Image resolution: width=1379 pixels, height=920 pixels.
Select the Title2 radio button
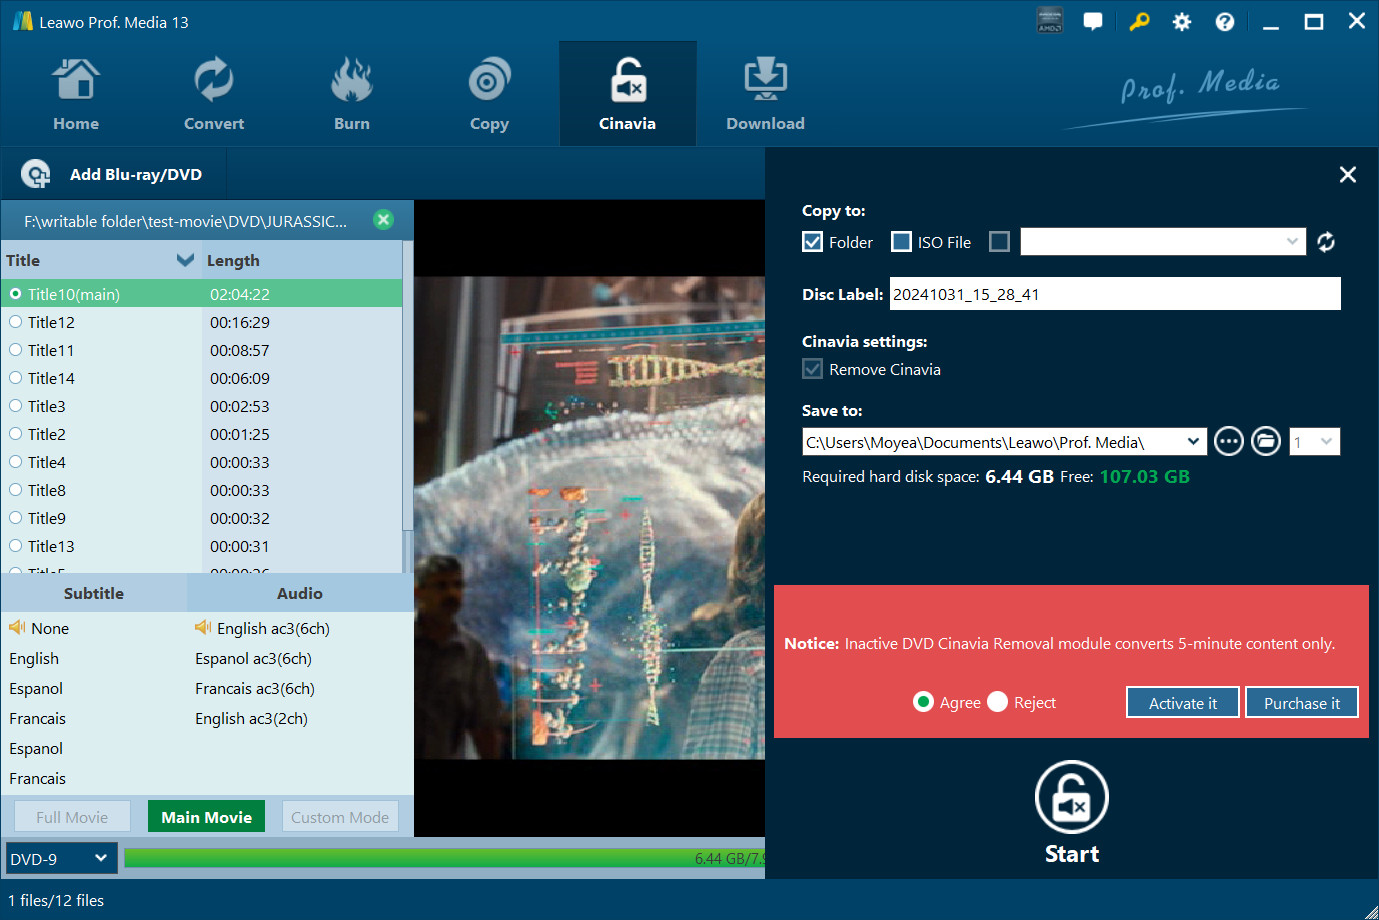(x=15, y=434)
